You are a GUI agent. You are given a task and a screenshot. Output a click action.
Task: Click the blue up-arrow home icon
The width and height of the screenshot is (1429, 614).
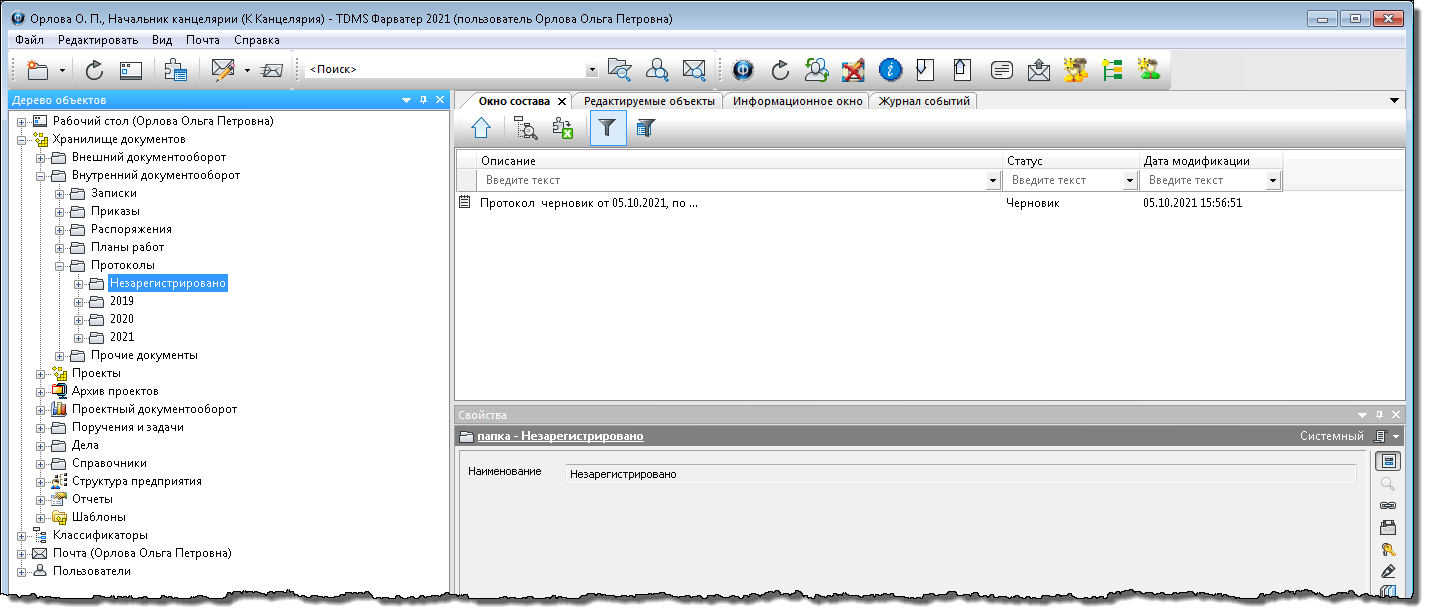(481, 128)
